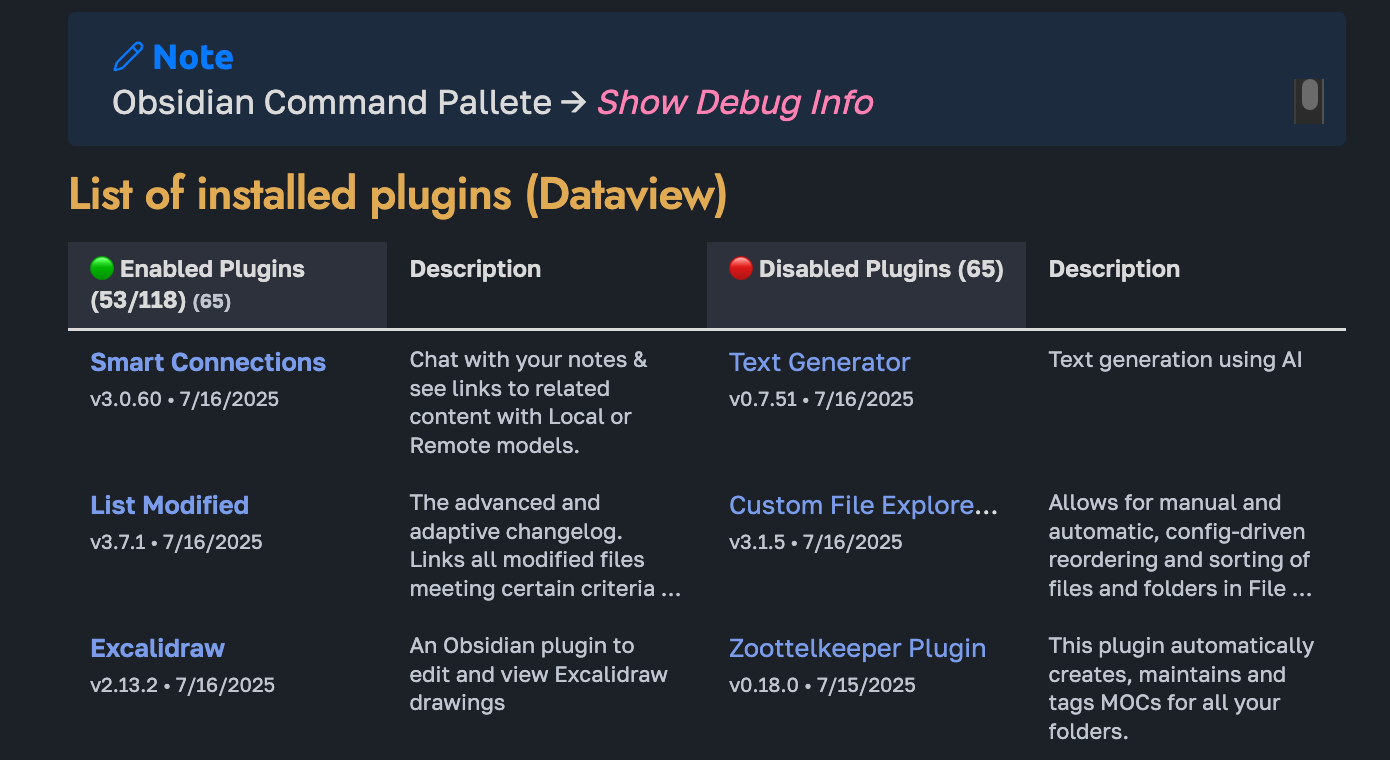Open the List Modified plugin link
1390x760 pixels.
(x=169, y=505)
